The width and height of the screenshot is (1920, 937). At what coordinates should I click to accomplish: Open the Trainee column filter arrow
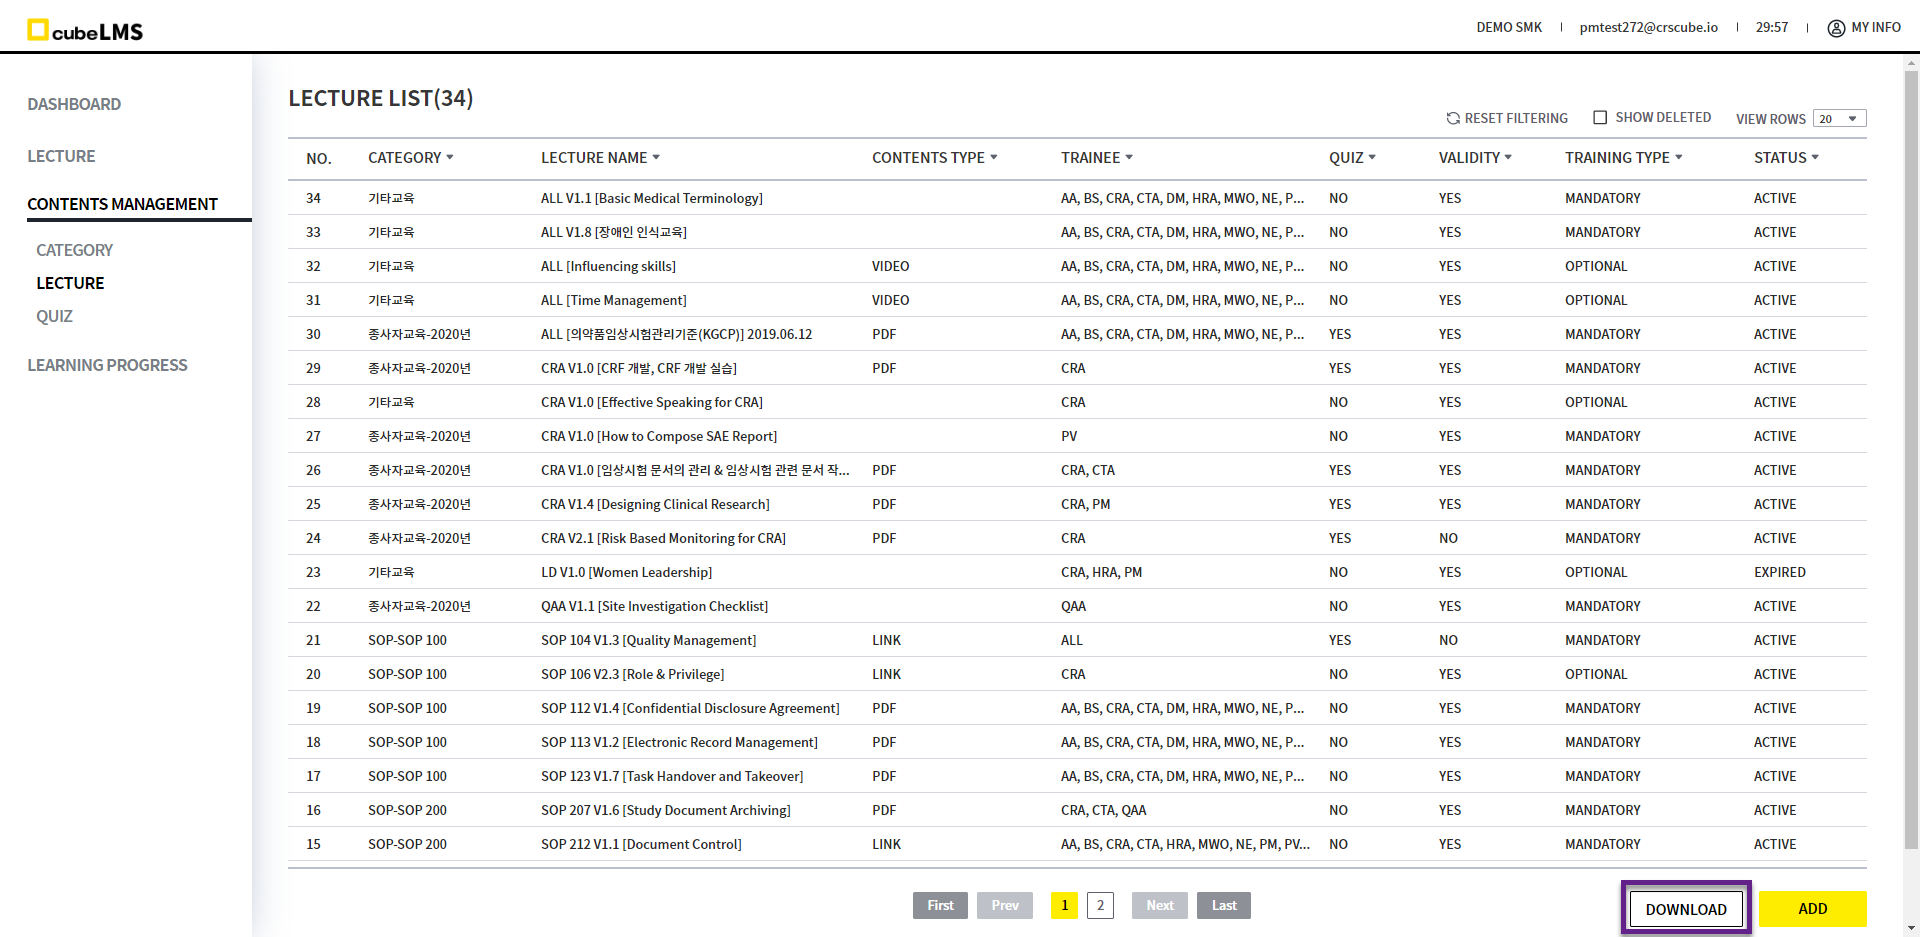pyautogui.click(x=1129, y=158)
